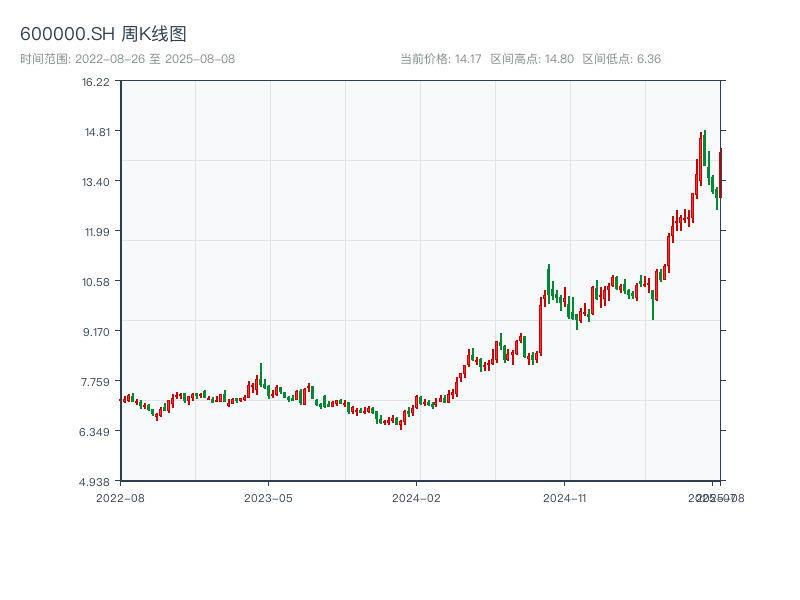Click the long red candlestick jumping past 10
The width and height of the screenshot is (800, 600).
click(540, 327)
